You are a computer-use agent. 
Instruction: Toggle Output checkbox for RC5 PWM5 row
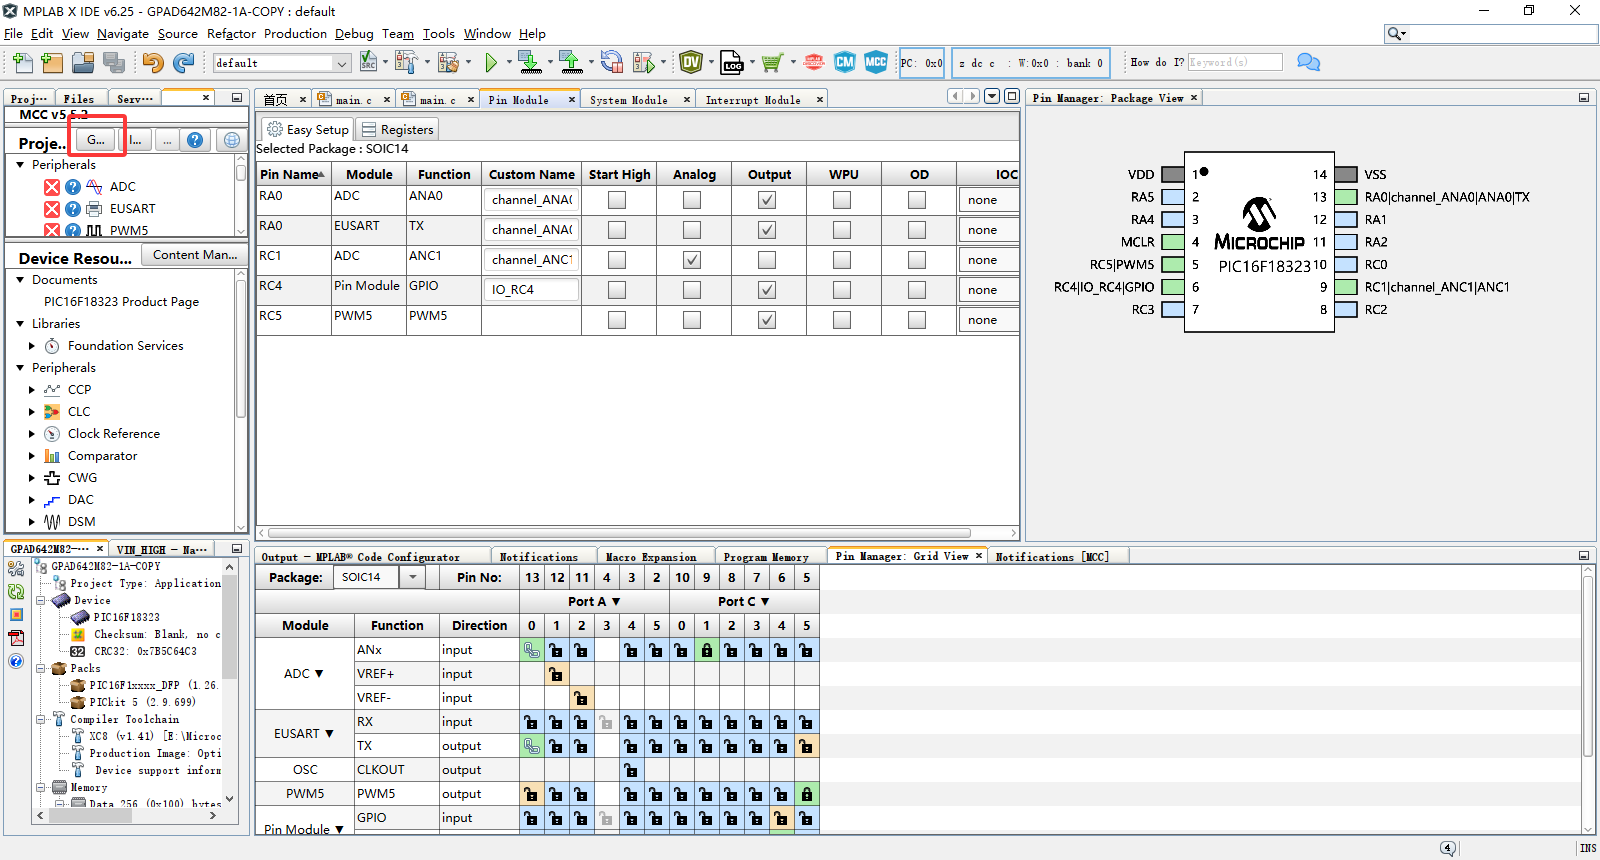click(x=767, y=320)
